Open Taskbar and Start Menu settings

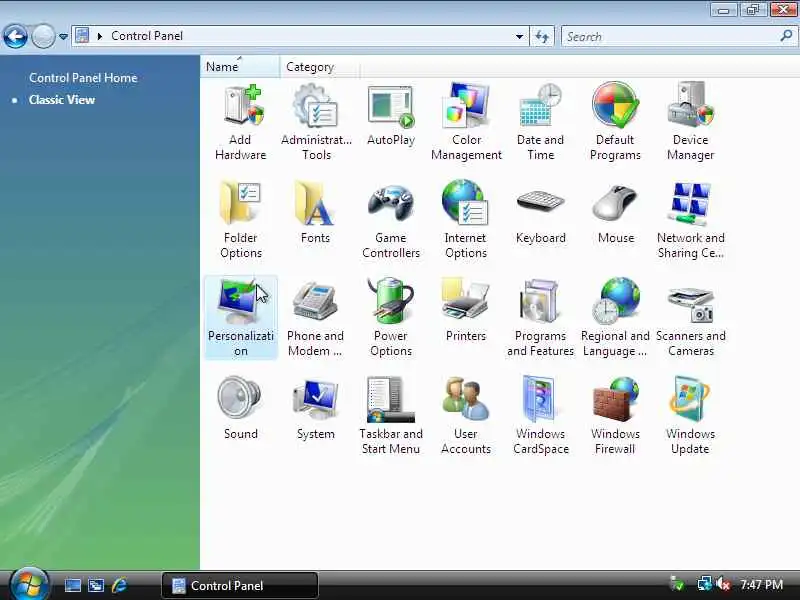tap(391, 415)
